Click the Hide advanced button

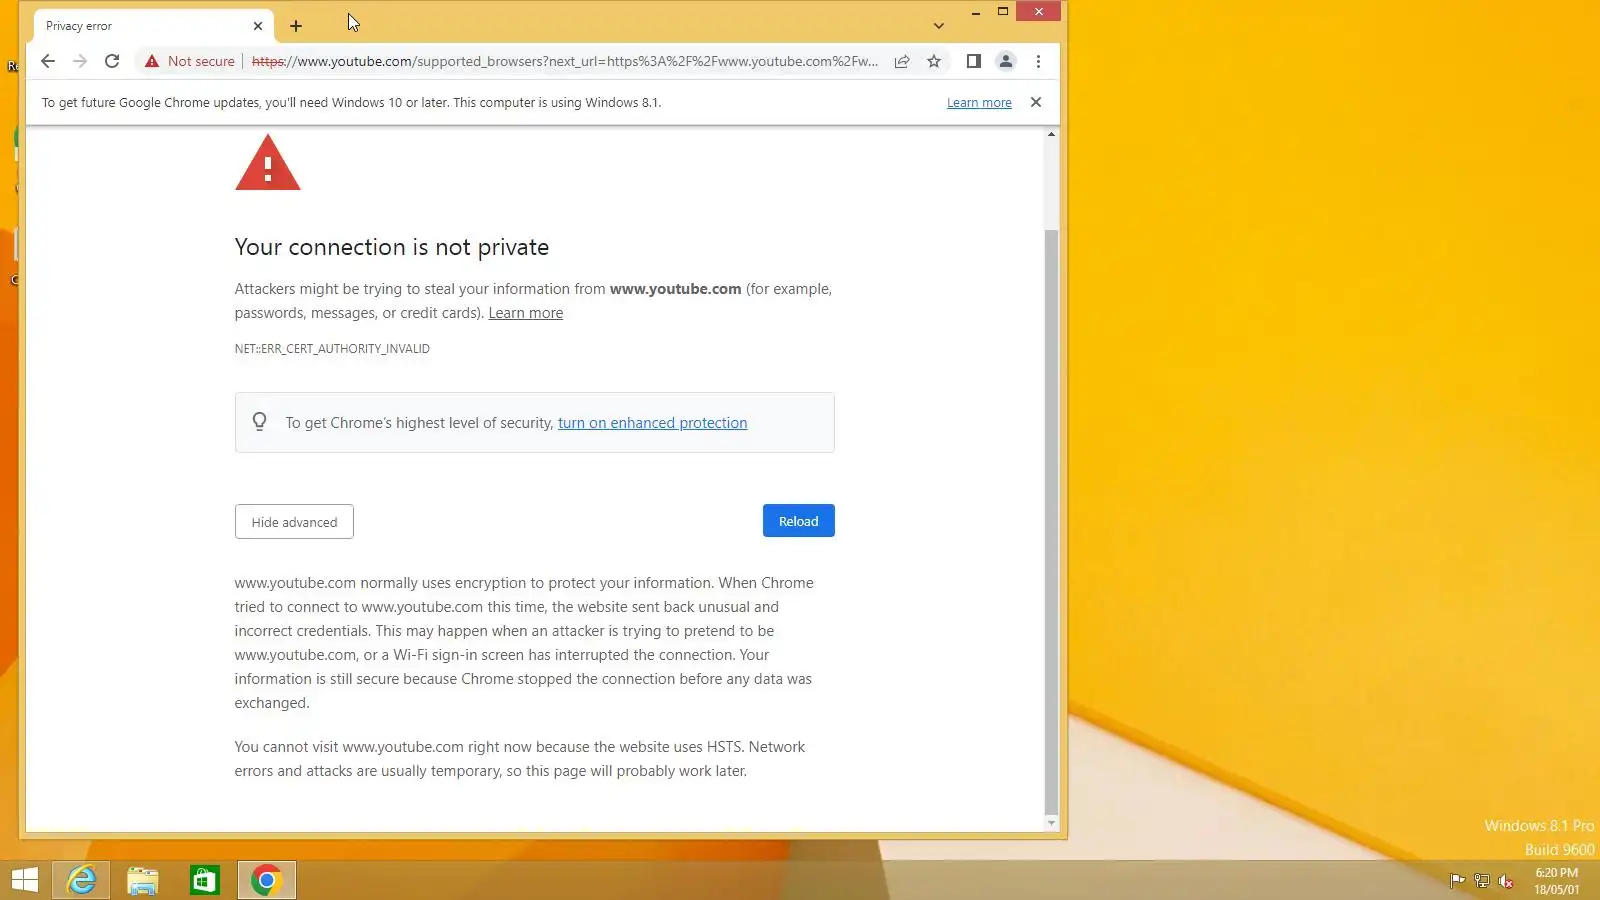[x=294, y=522]
